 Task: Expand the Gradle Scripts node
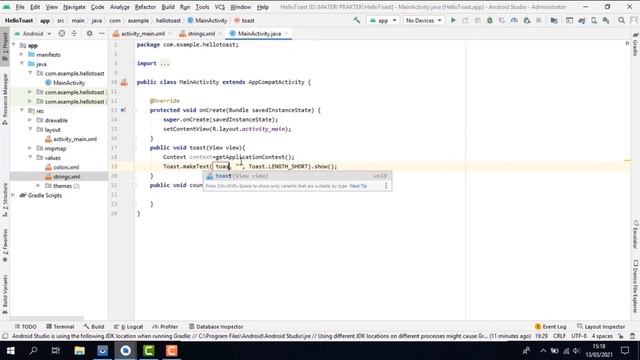click(13, 196)
